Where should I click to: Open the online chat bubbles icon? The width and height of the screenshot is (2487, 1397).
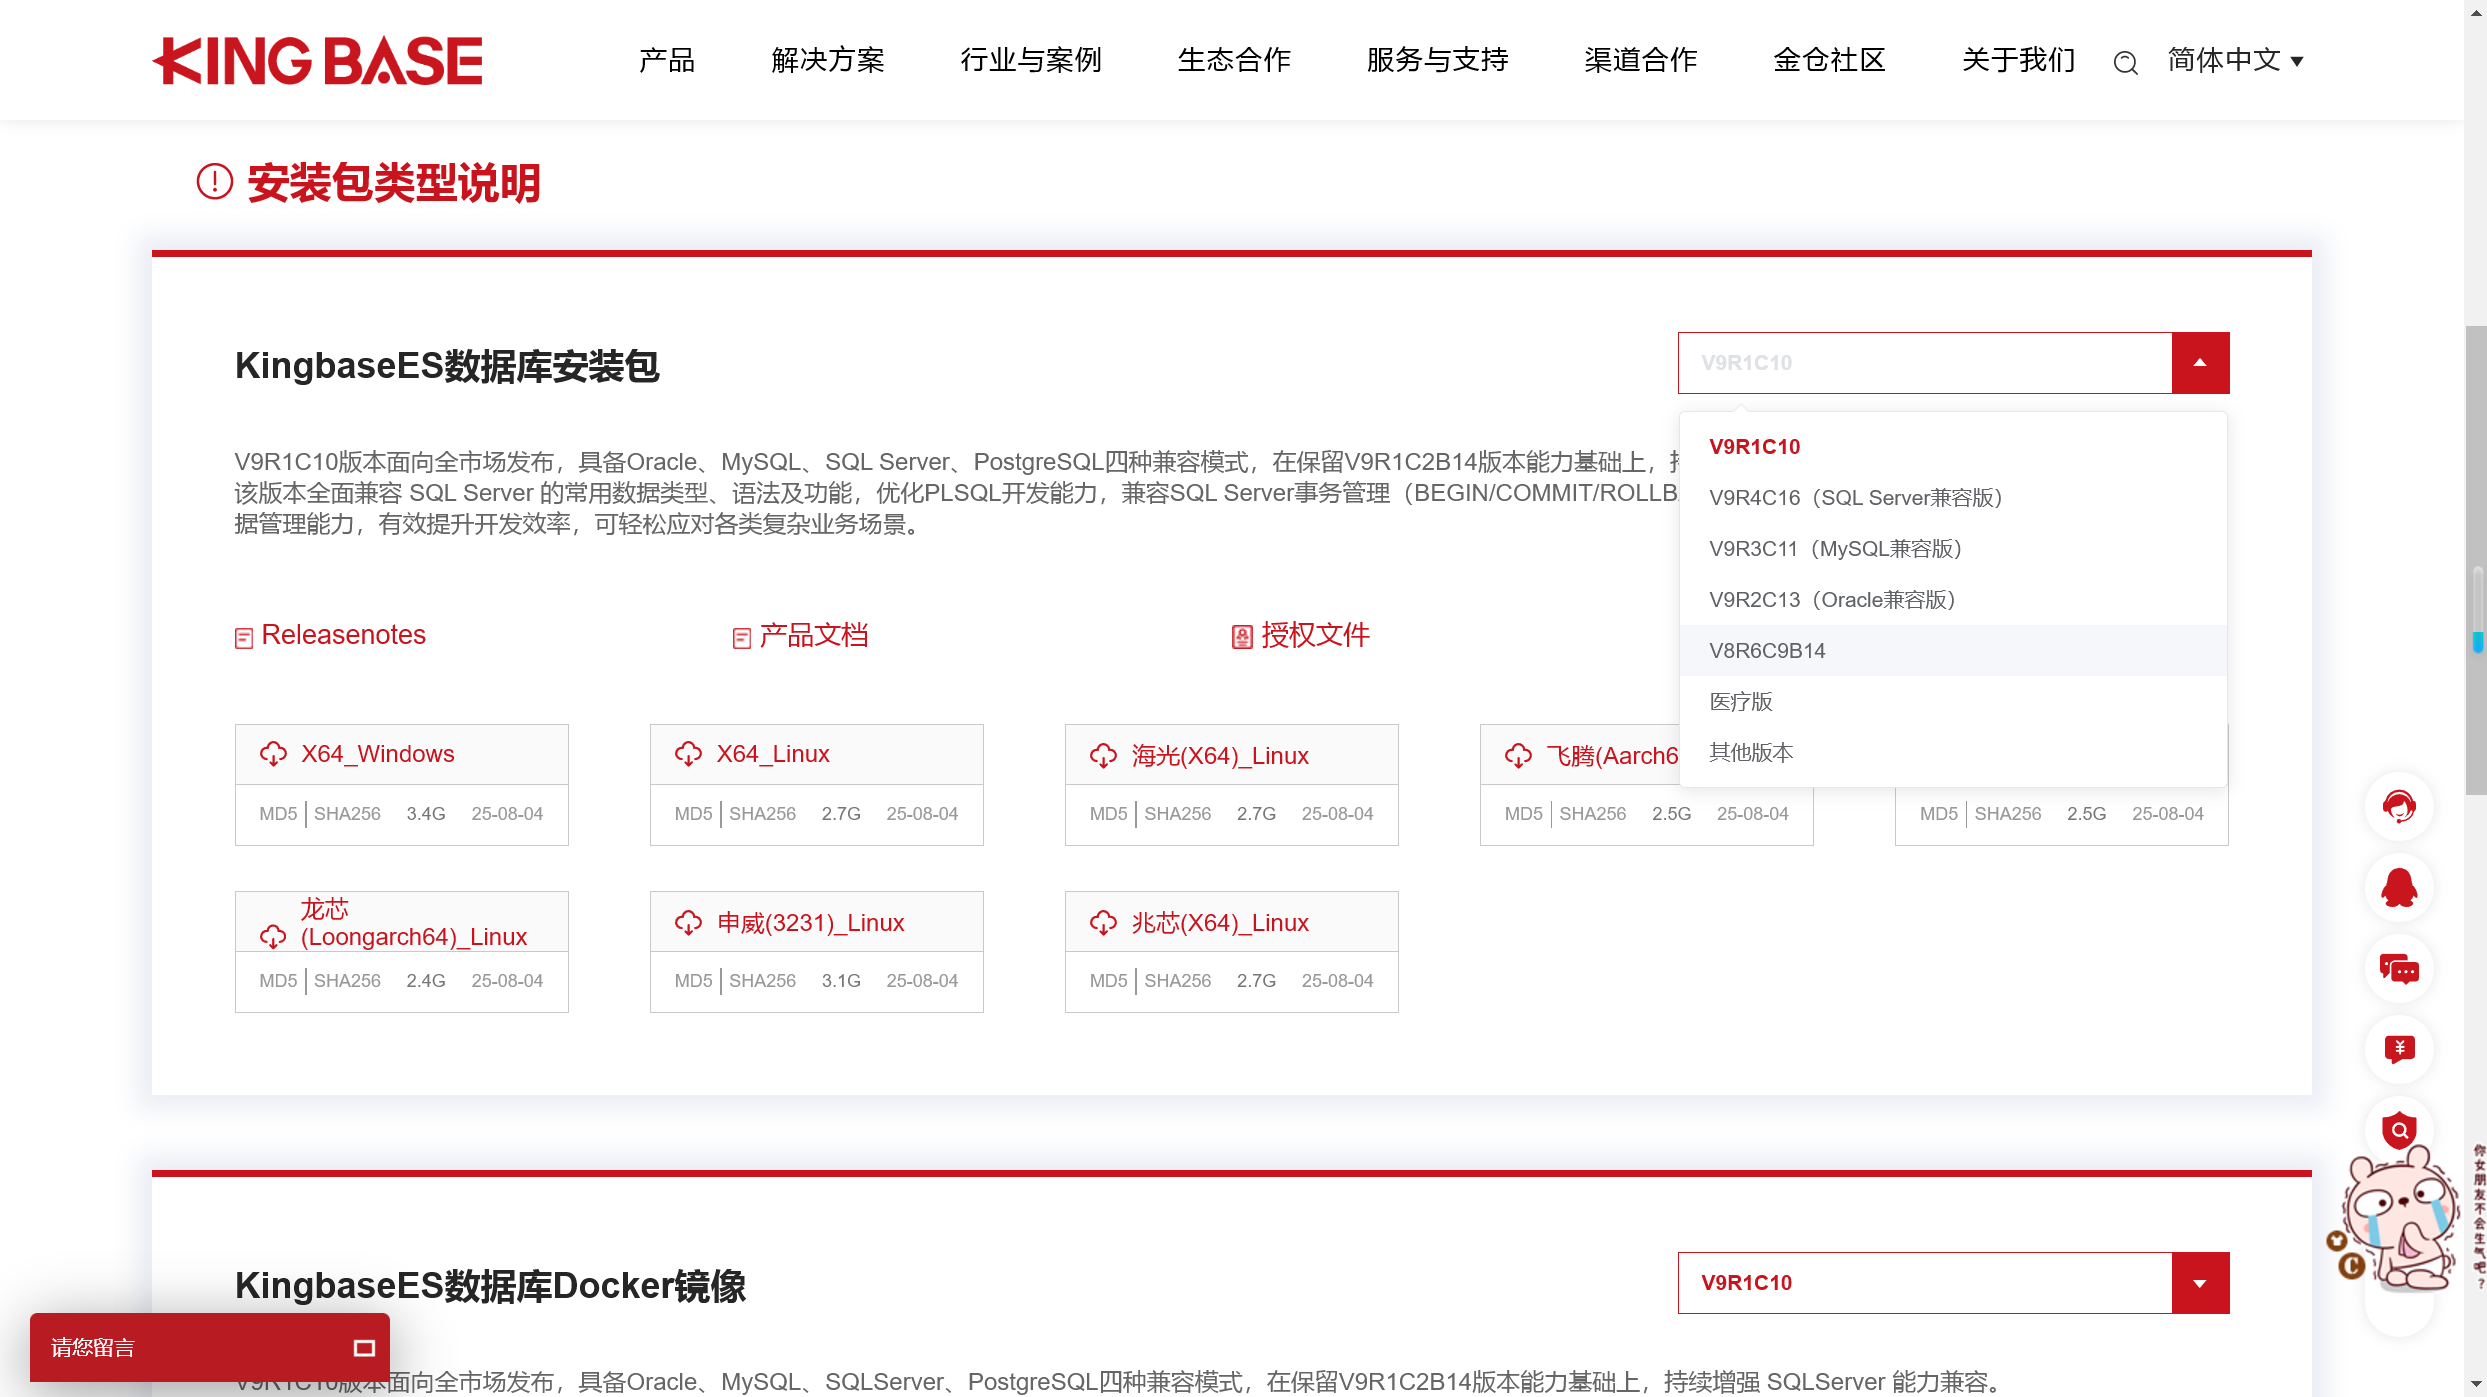point(2399,969)
